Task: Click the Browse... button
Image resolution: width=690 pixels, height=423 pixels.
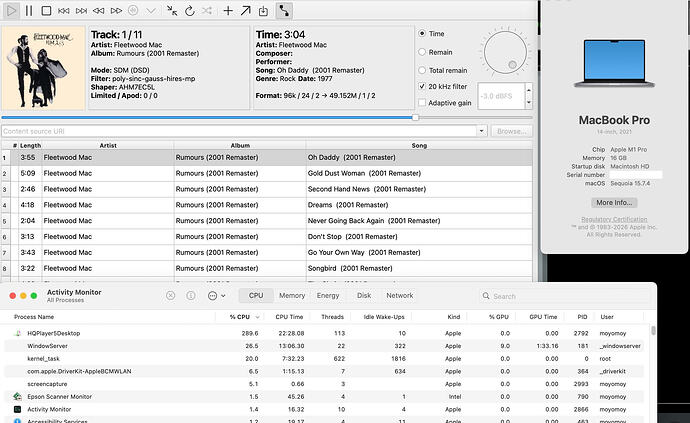Action: pyautogui.click(x=511, y=131)
